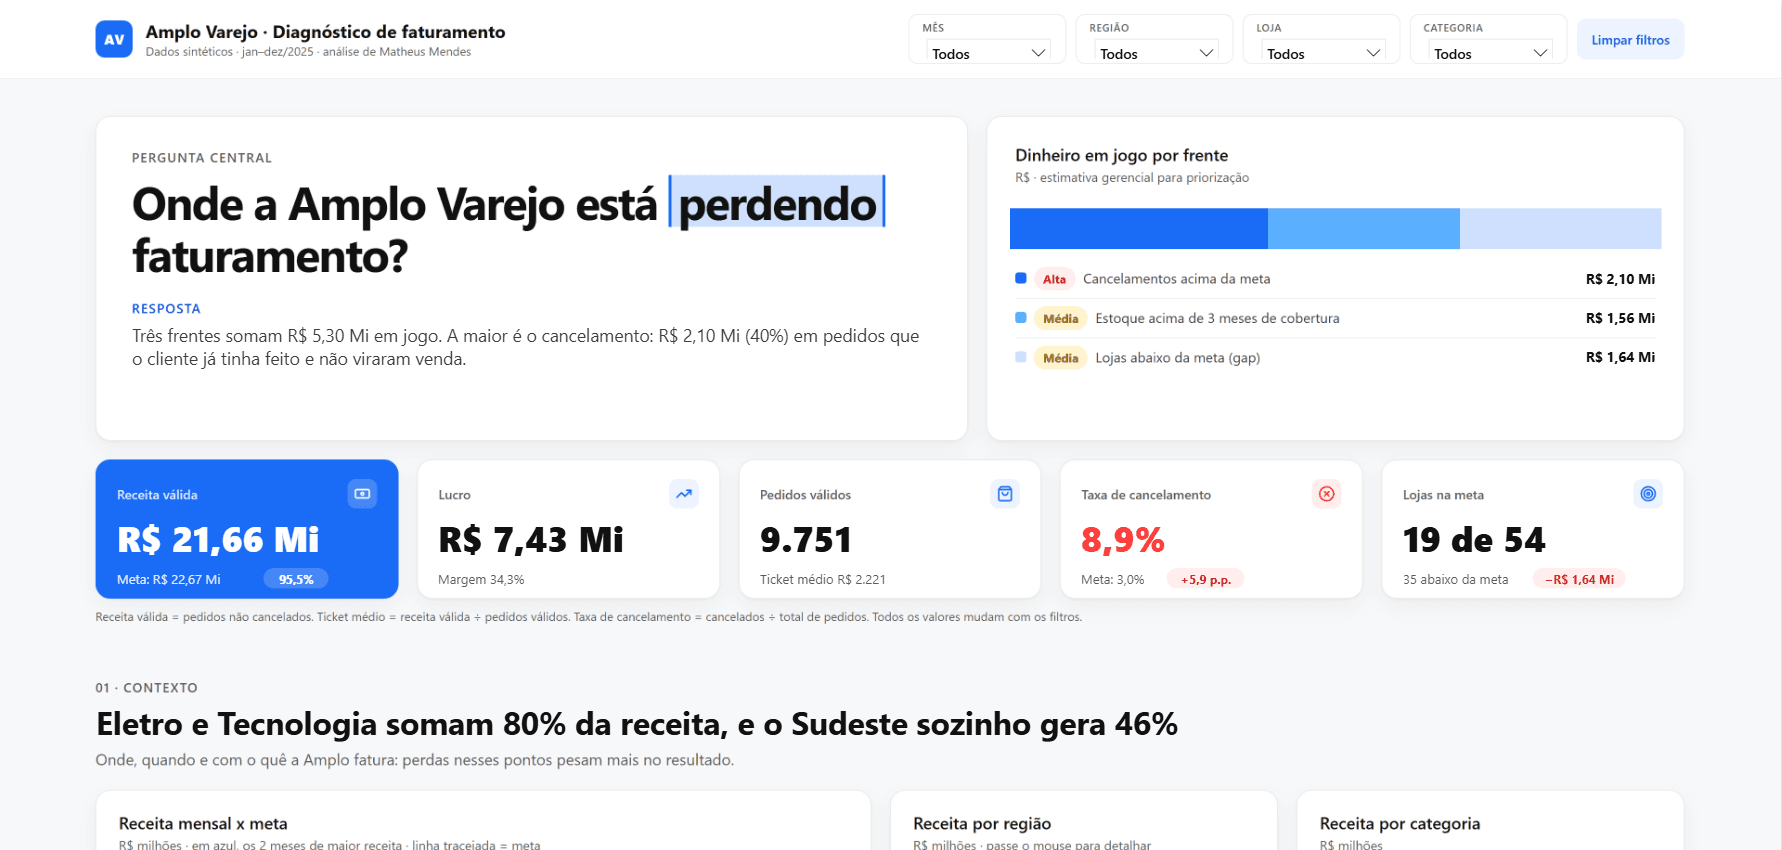Open the Categoria filter dropdown
The width and height of the screenshot is (1782, 850).
[x=1489, y=53]
